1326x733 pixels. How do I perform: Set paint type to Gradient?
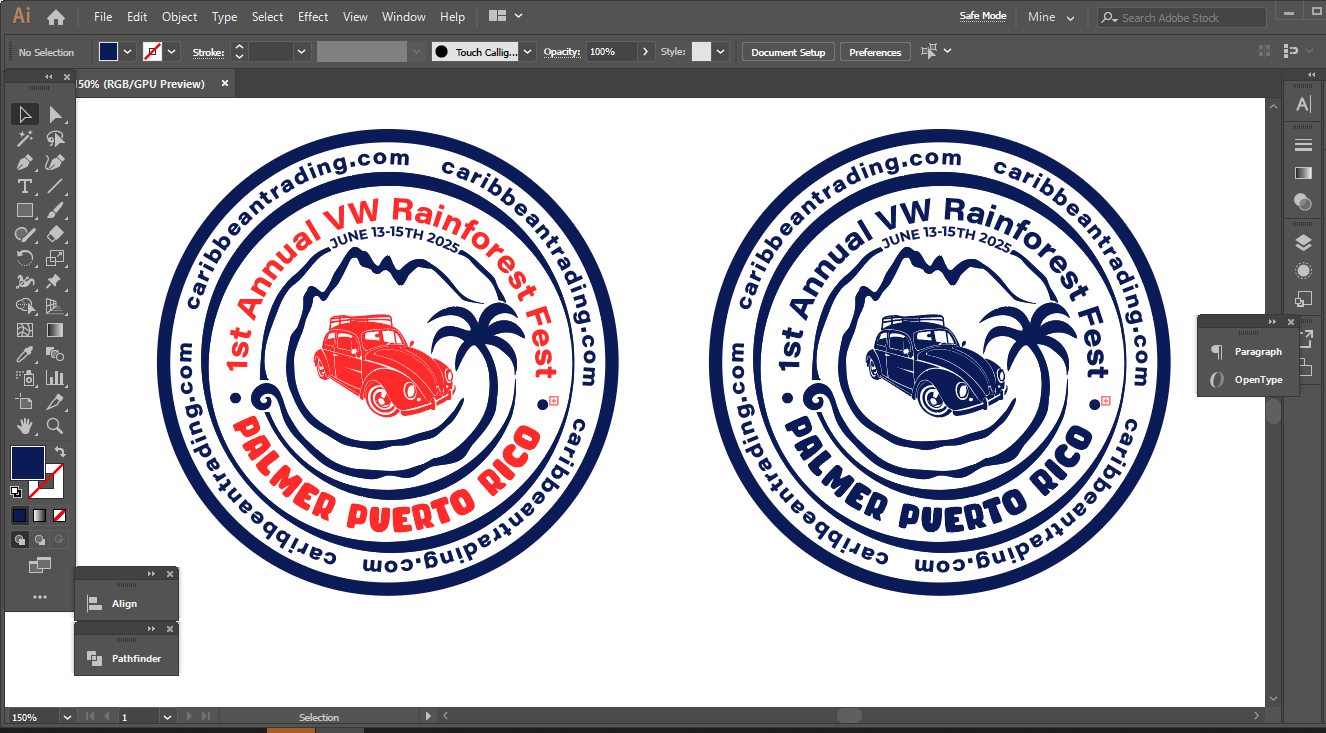pos(40,515)
